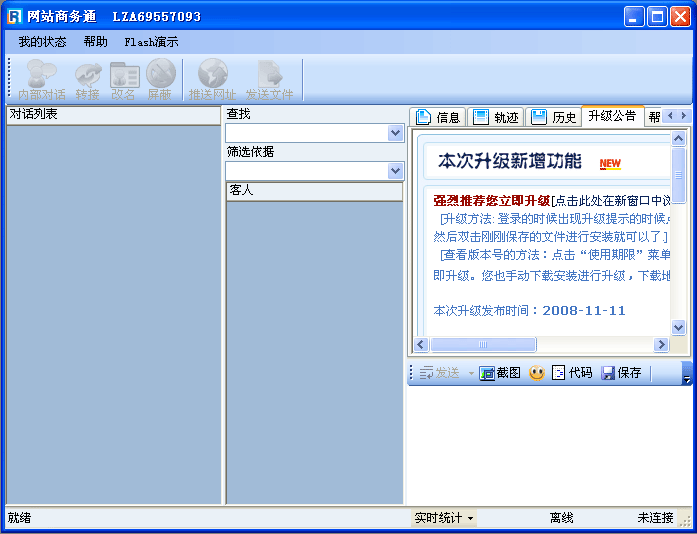Click the 代码 code icon
The height and width of the screenshot is (534, 697).
pyautogui.click(x=572, y=373)
